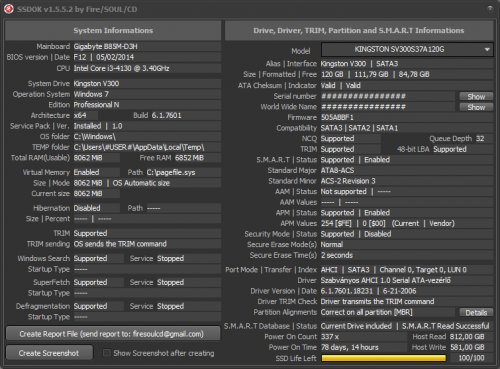This screenshot has height=369, width=500.
Task: Click pagefile path C:\pagefile.sys
Action: click(x=171, y=172)
